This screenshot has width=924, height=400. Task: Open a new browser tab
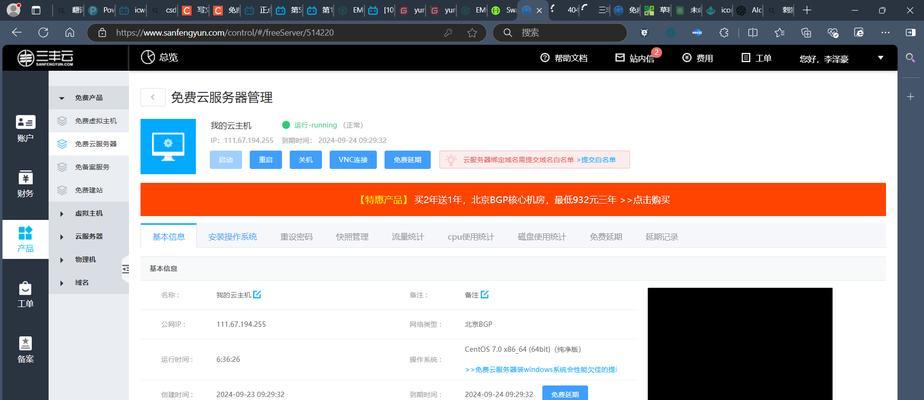coord(807,10)
